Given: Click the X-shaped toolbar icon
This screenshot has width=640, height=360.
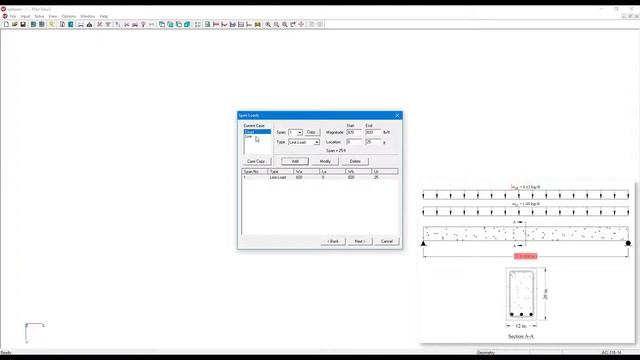Looking at the screenshot, I should tap(99, 24).
